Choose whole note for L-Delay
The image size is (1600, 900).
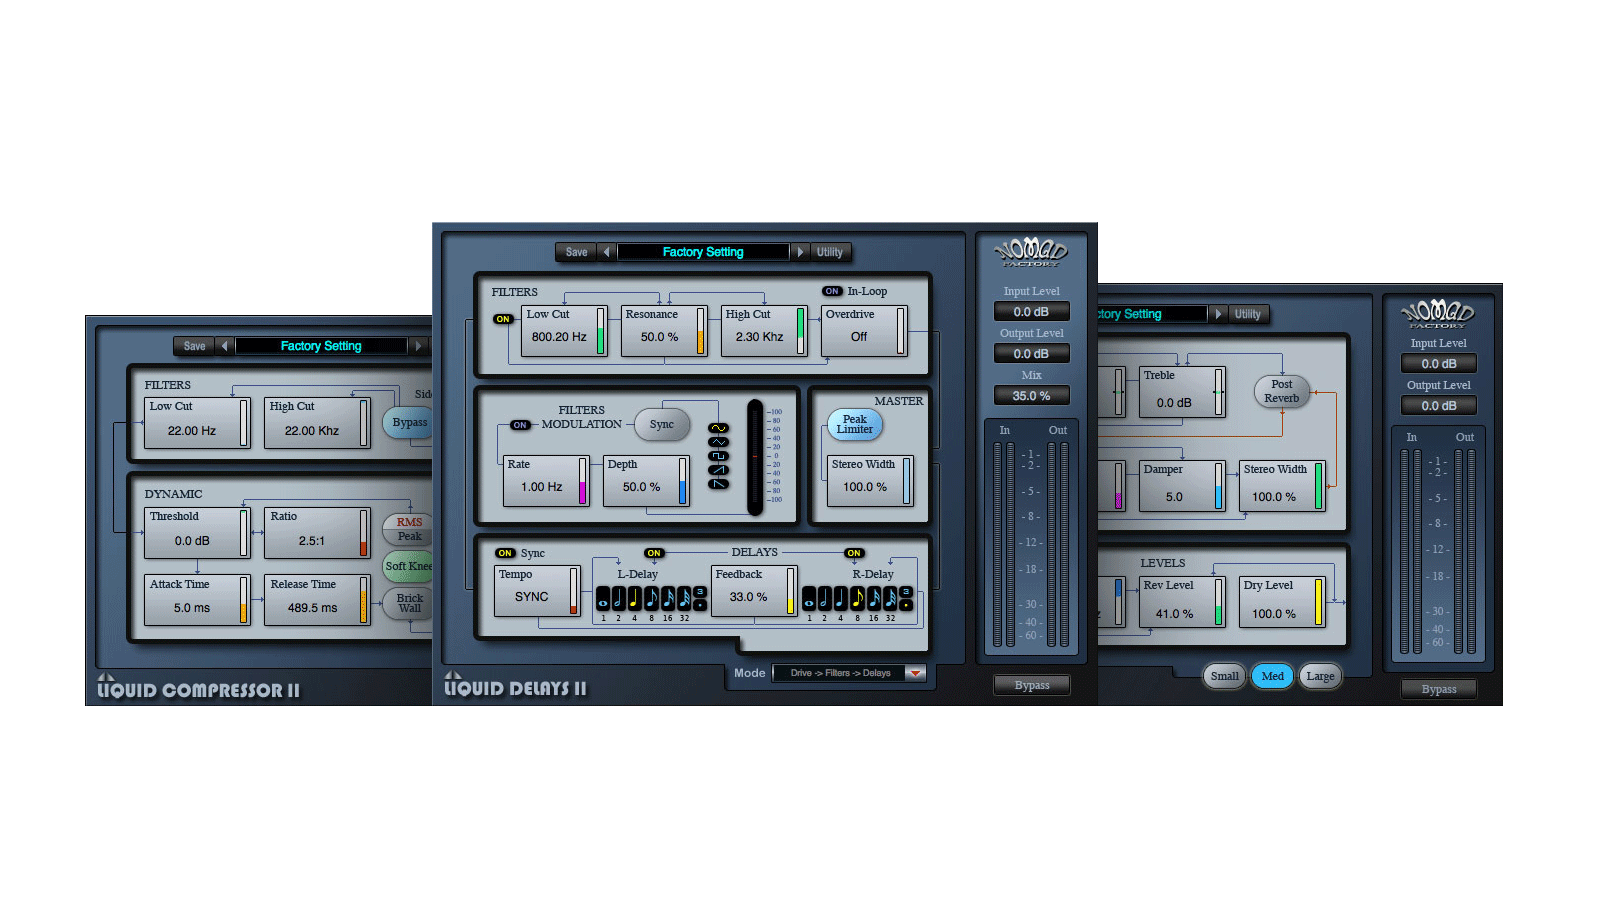(603, 598)
